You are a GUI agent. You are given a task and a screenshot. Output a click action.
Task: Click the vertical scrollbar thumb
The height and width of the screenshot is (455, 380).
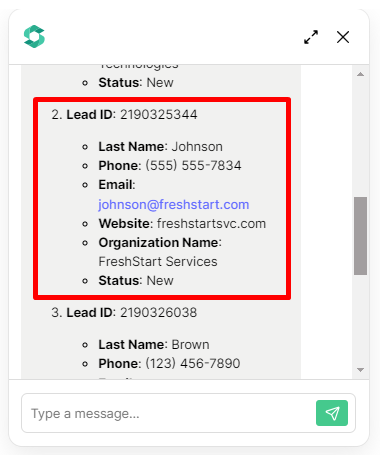360,236
